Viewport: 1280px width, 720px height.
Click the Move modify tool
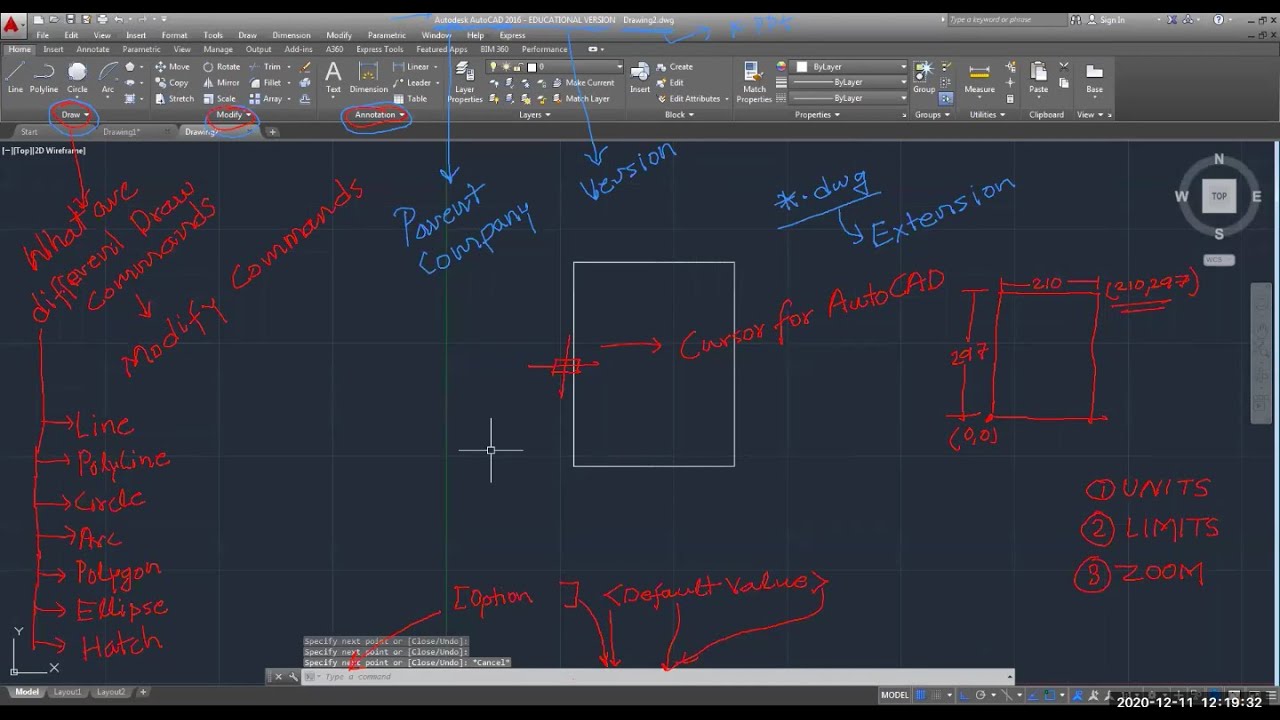(x=172, y=67)
